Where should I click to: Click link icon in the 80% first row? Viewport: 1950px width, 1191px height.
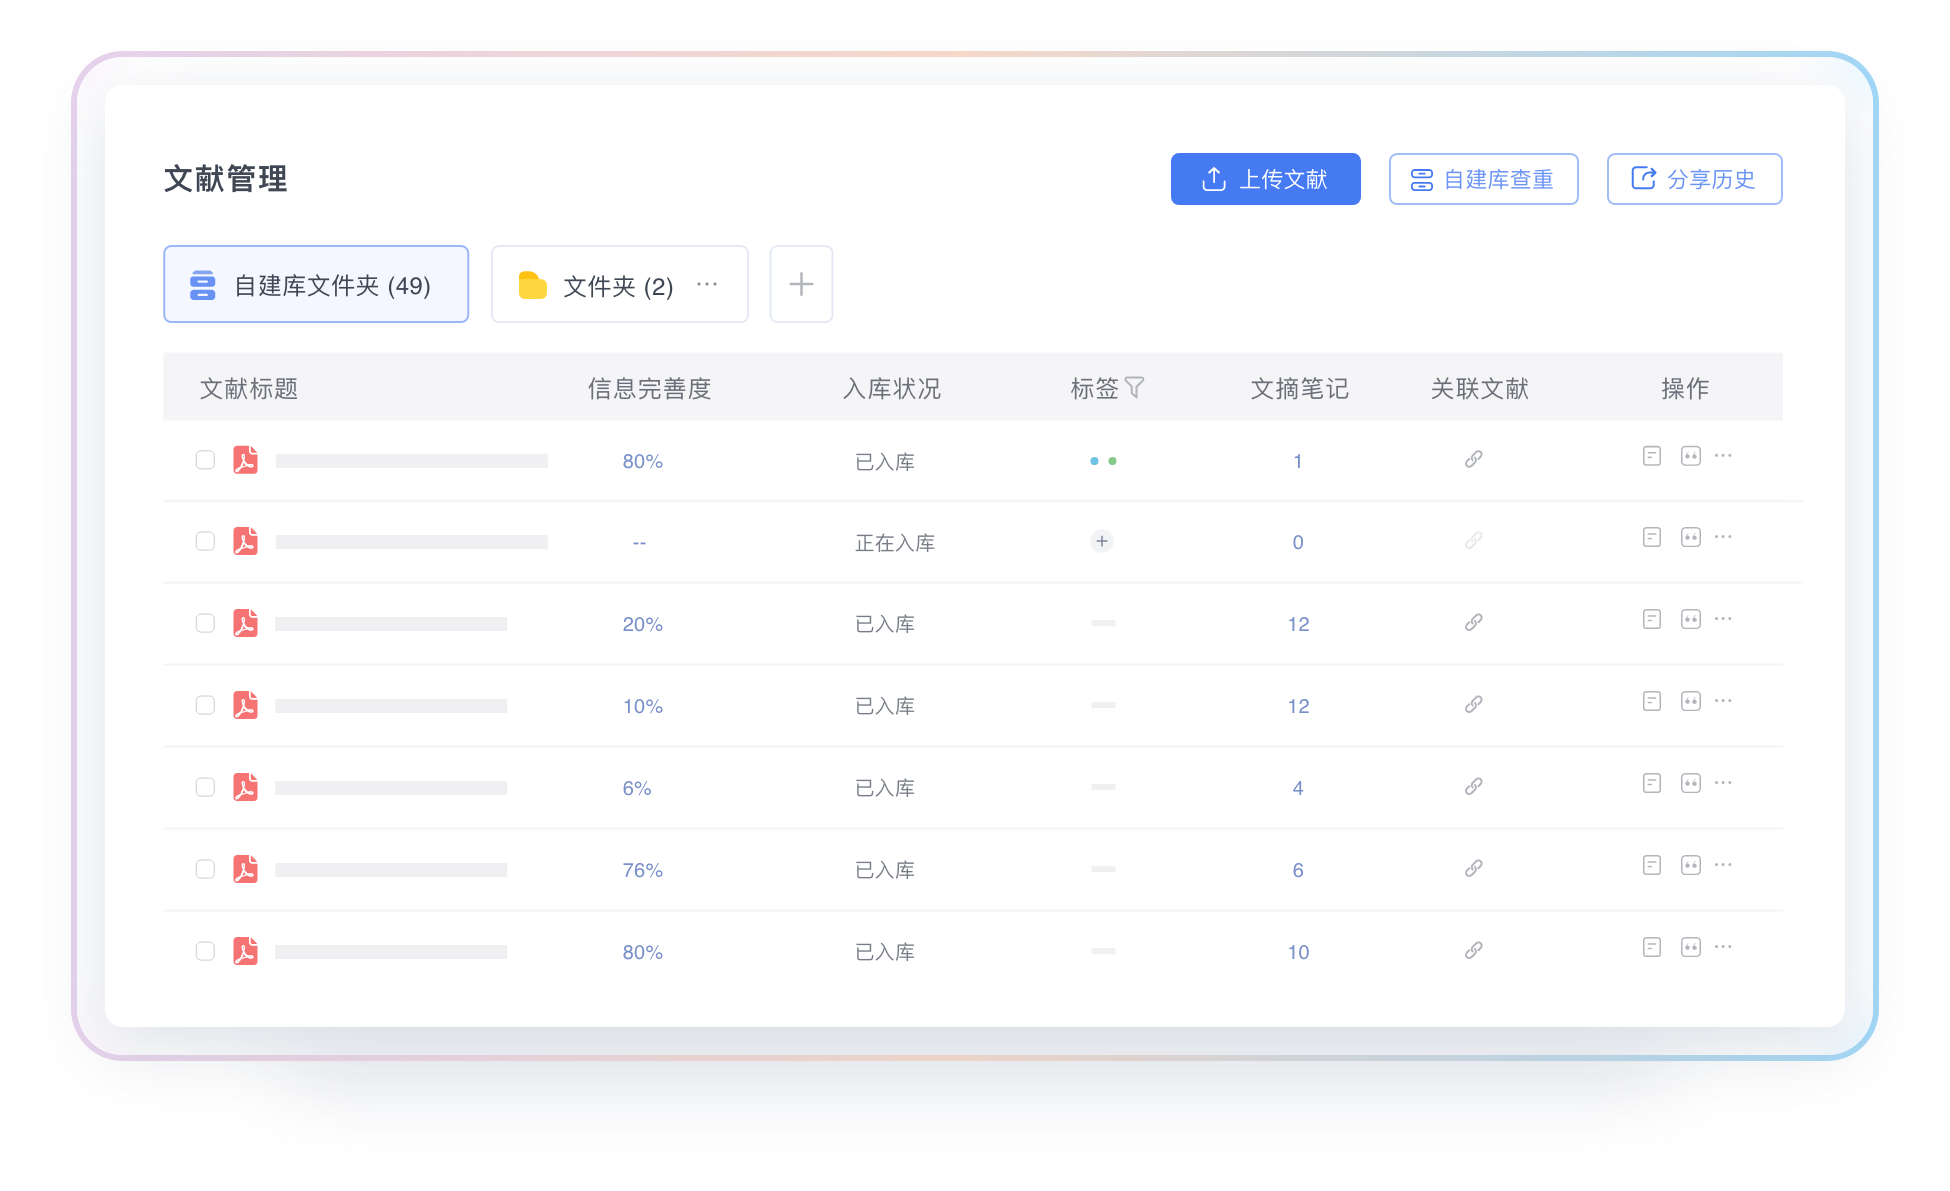tap(1473, 460)
